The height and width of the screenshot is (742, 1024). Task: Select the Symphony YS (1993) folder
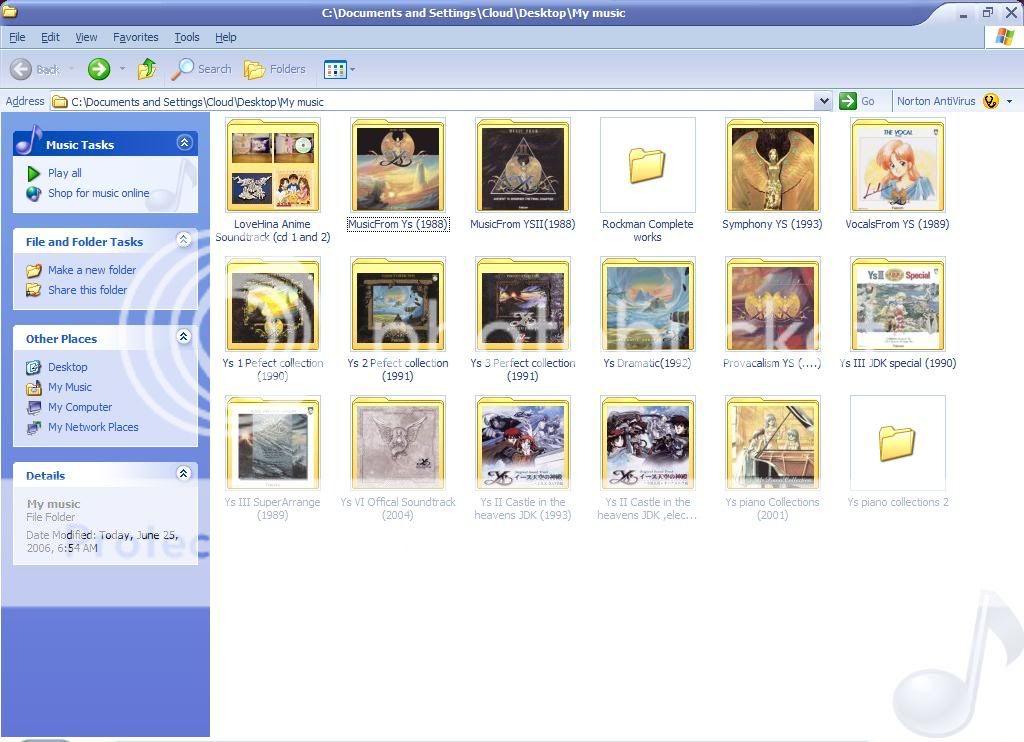pos(772,166)
